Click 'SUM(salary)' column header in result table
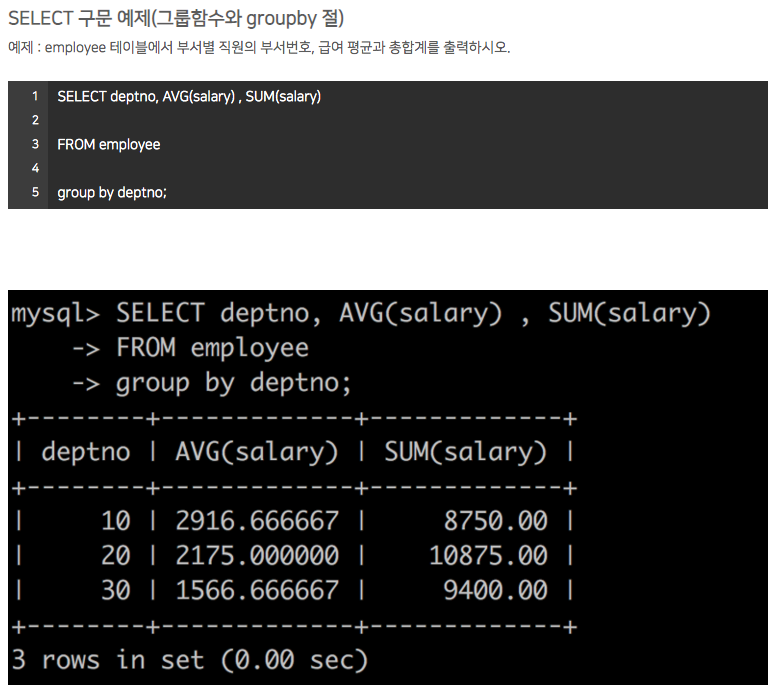 (x=466, y=453)
